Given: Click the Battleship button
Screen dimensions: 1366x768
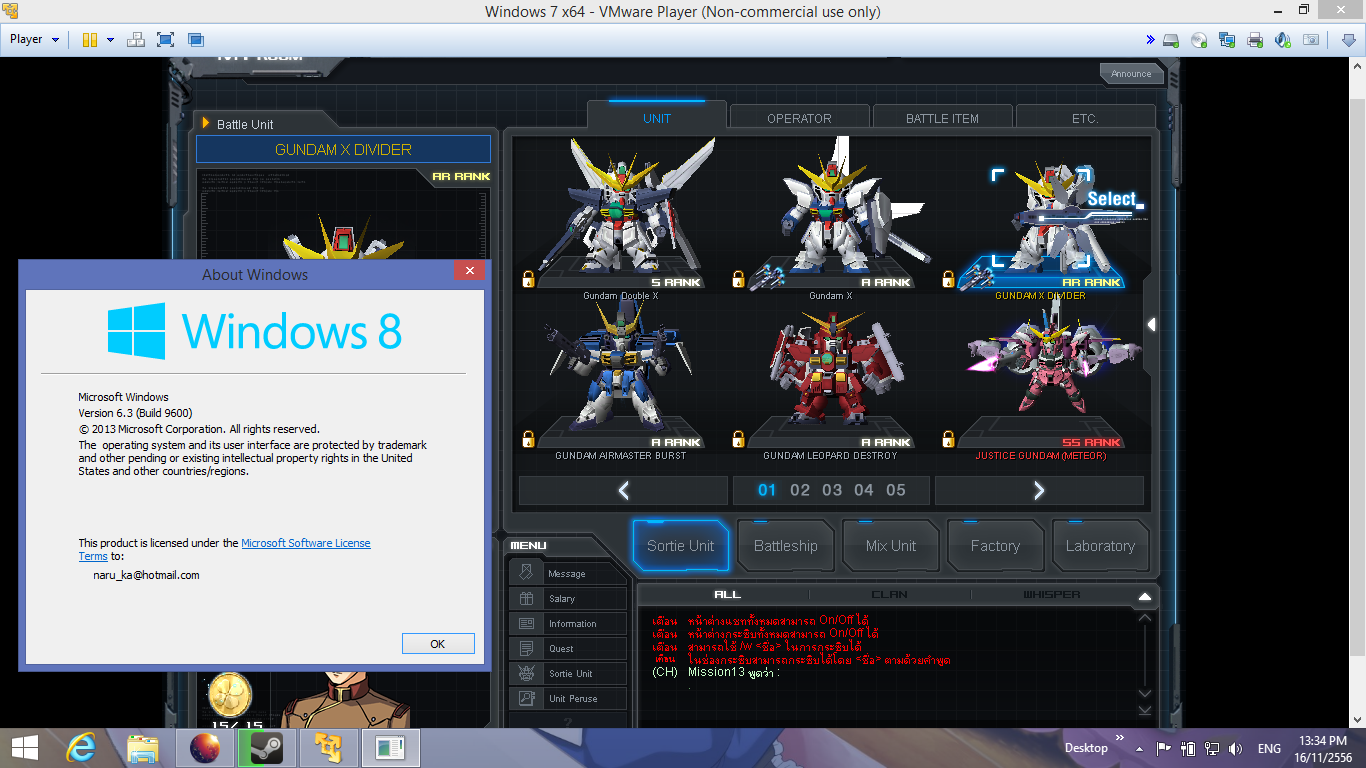Looking at the screenshot, I should coord(786,546).
